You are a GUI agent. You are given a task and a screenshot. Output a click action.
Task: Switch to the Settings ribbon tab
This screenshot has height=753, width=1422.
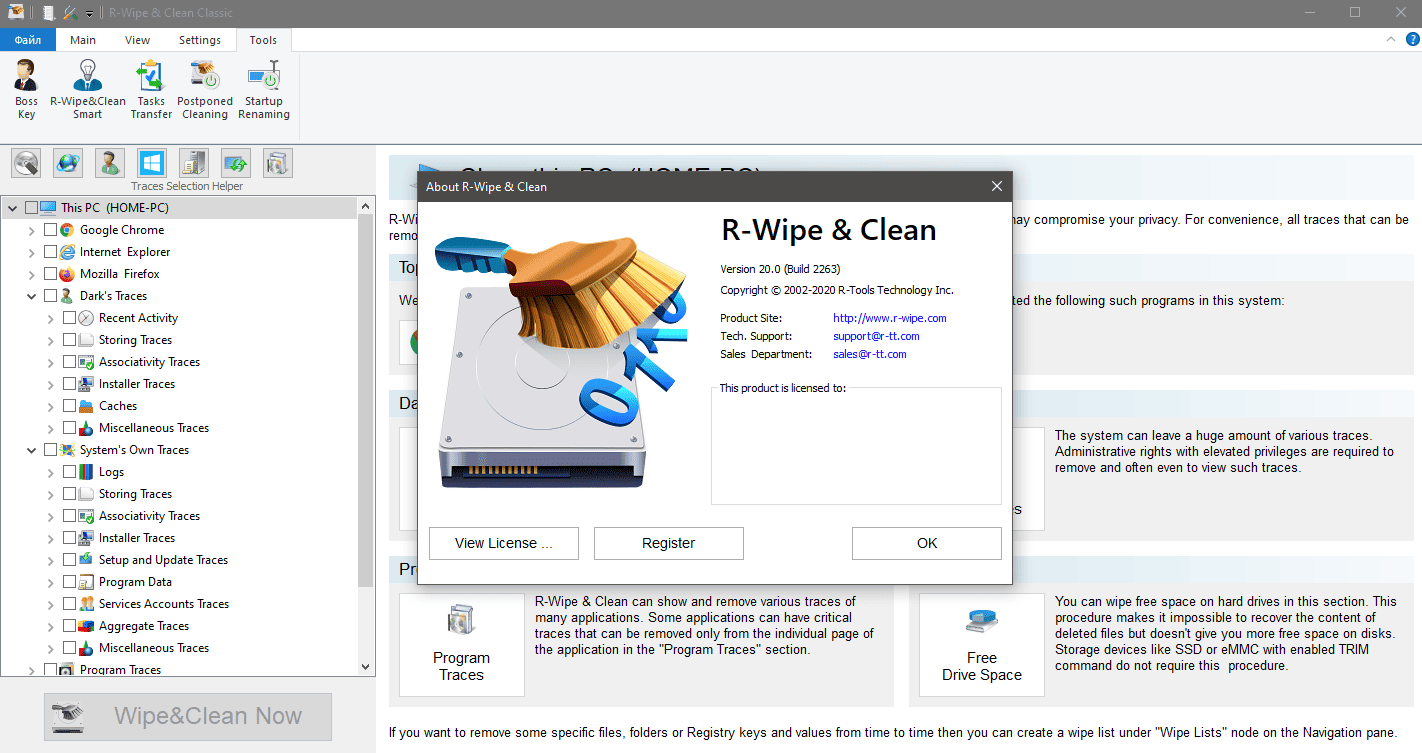(x=200, y=40)
